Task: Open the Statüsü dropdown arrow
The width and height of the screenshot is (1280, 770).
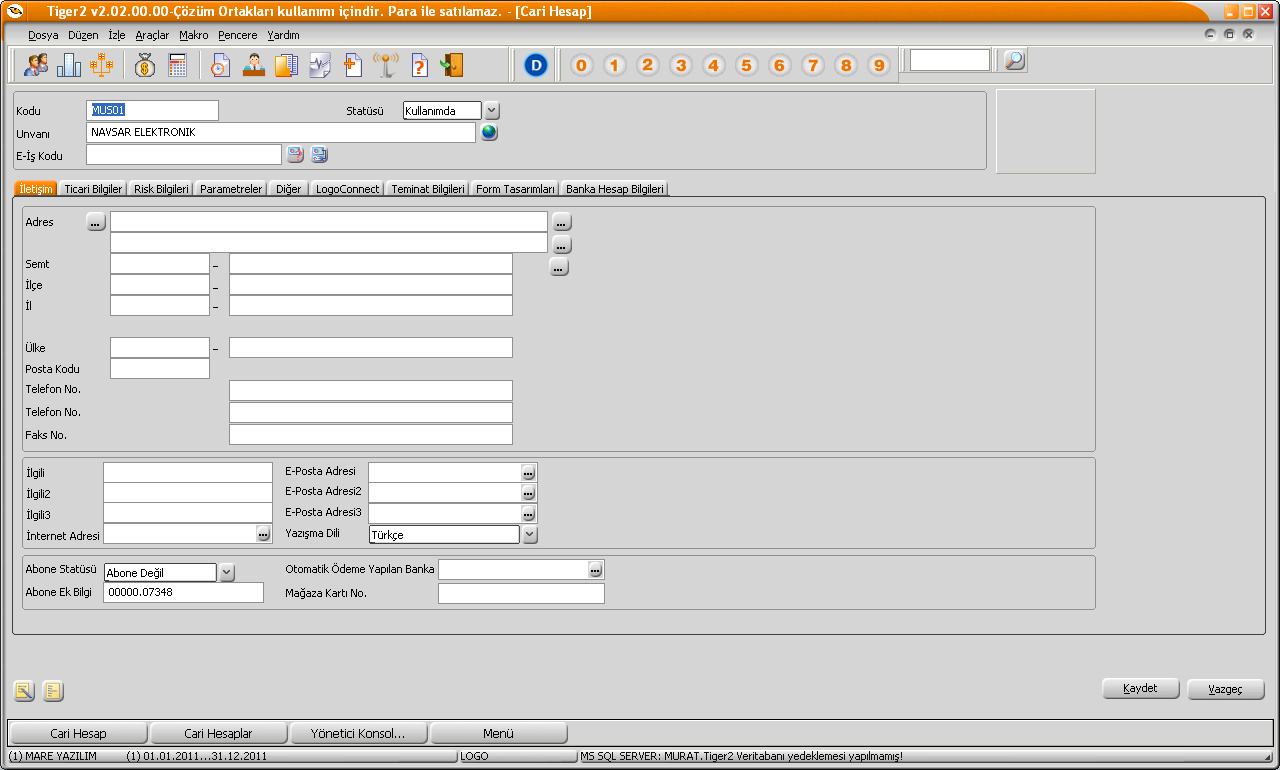Action: coord(492,111)
